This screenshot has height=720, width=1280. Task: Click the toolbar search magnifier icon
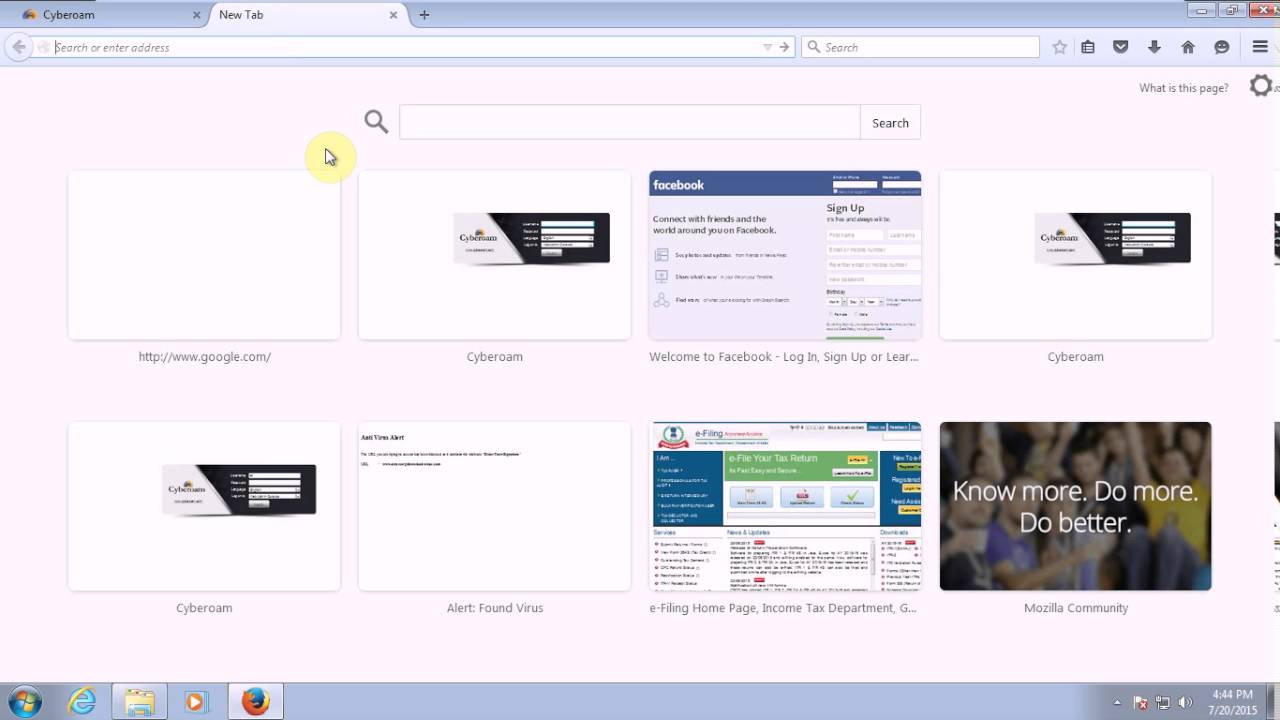[814, 47]
